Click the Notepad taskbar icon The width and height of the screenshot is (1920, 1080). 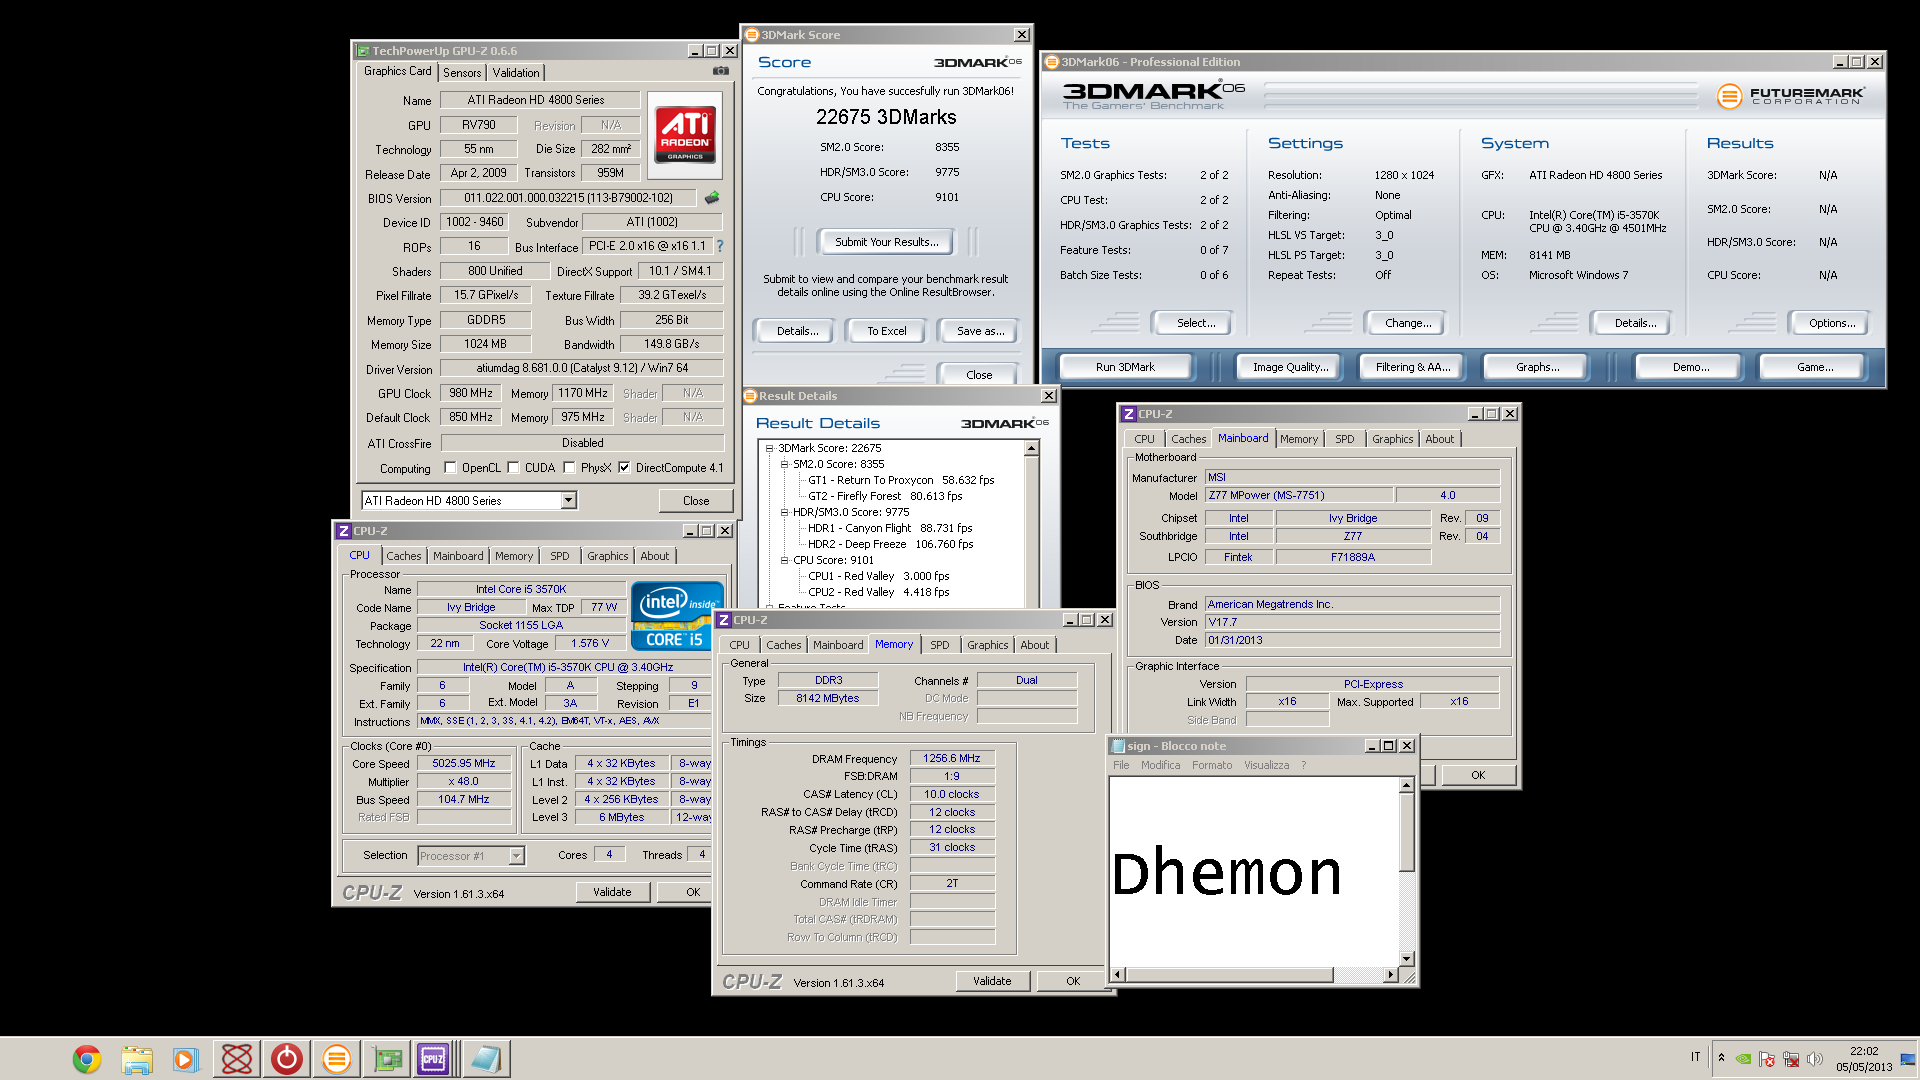(x=487, y=1059)
